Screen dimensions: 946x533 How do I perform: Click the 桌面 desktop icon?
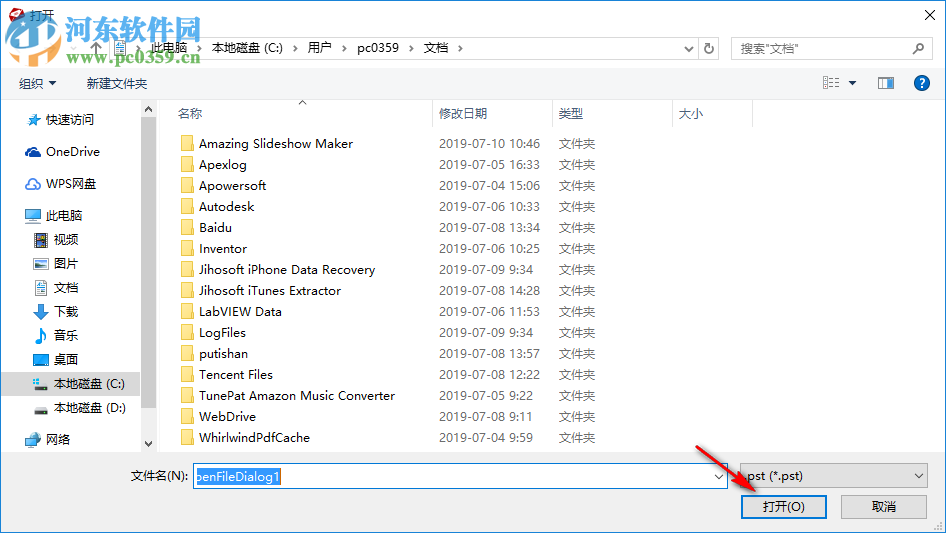[x=40, y=360]
